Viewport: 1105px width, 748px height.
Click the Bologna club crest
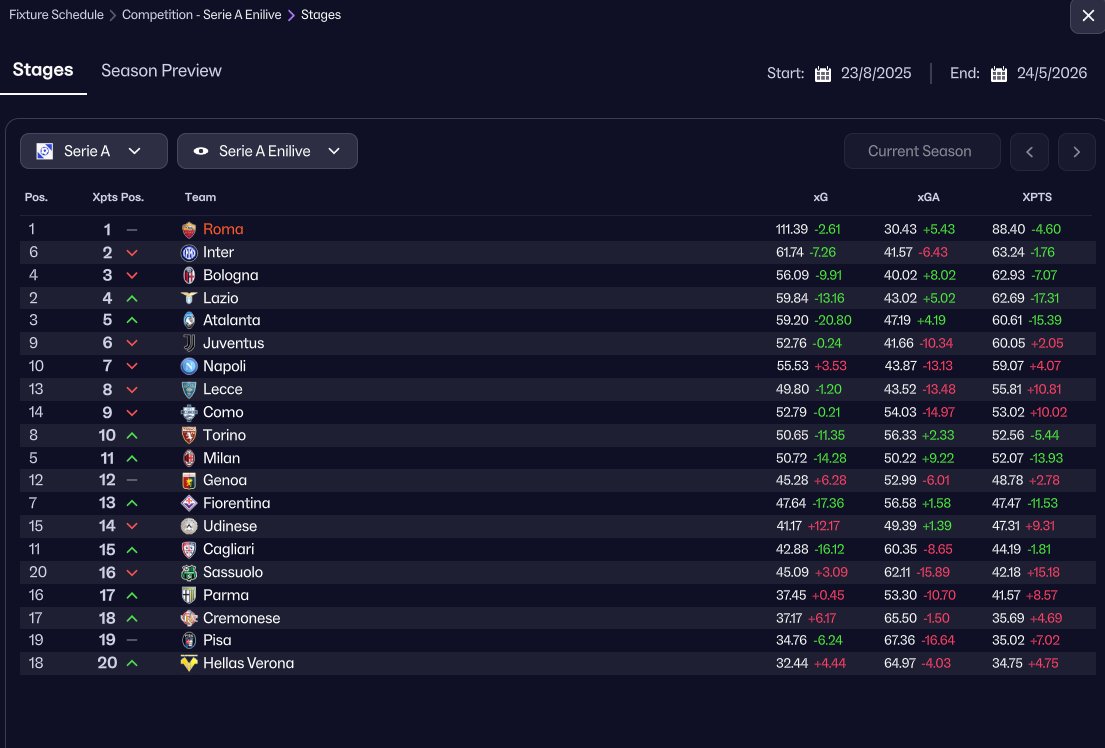click(189, 276)
